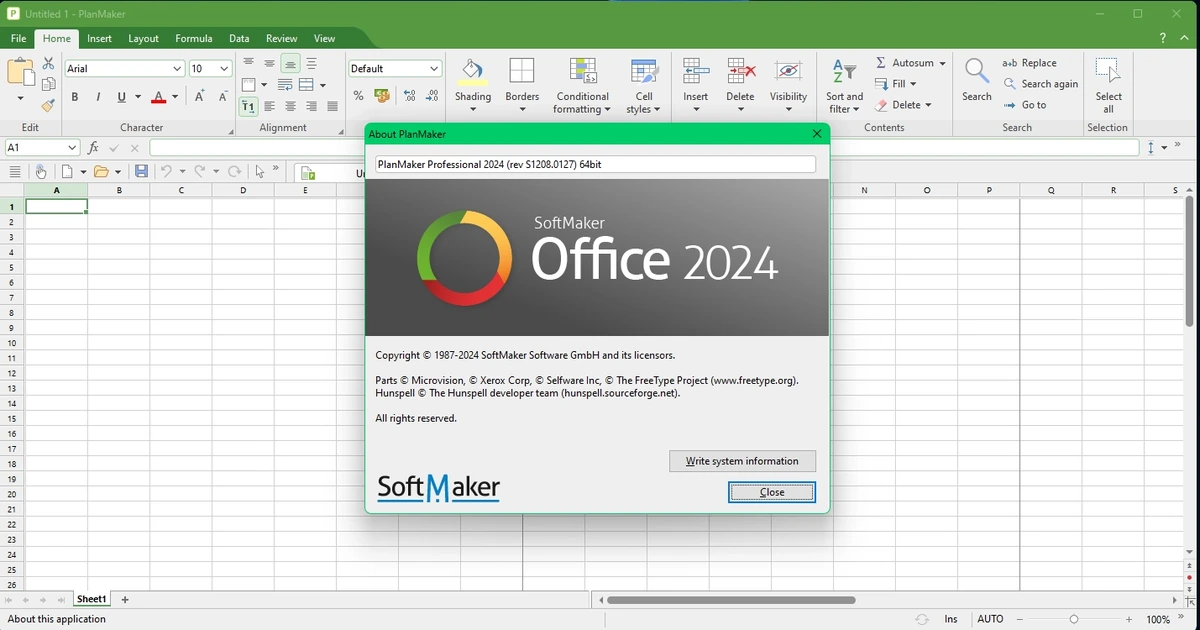Click the object selection arrow pointer icon

260,171
